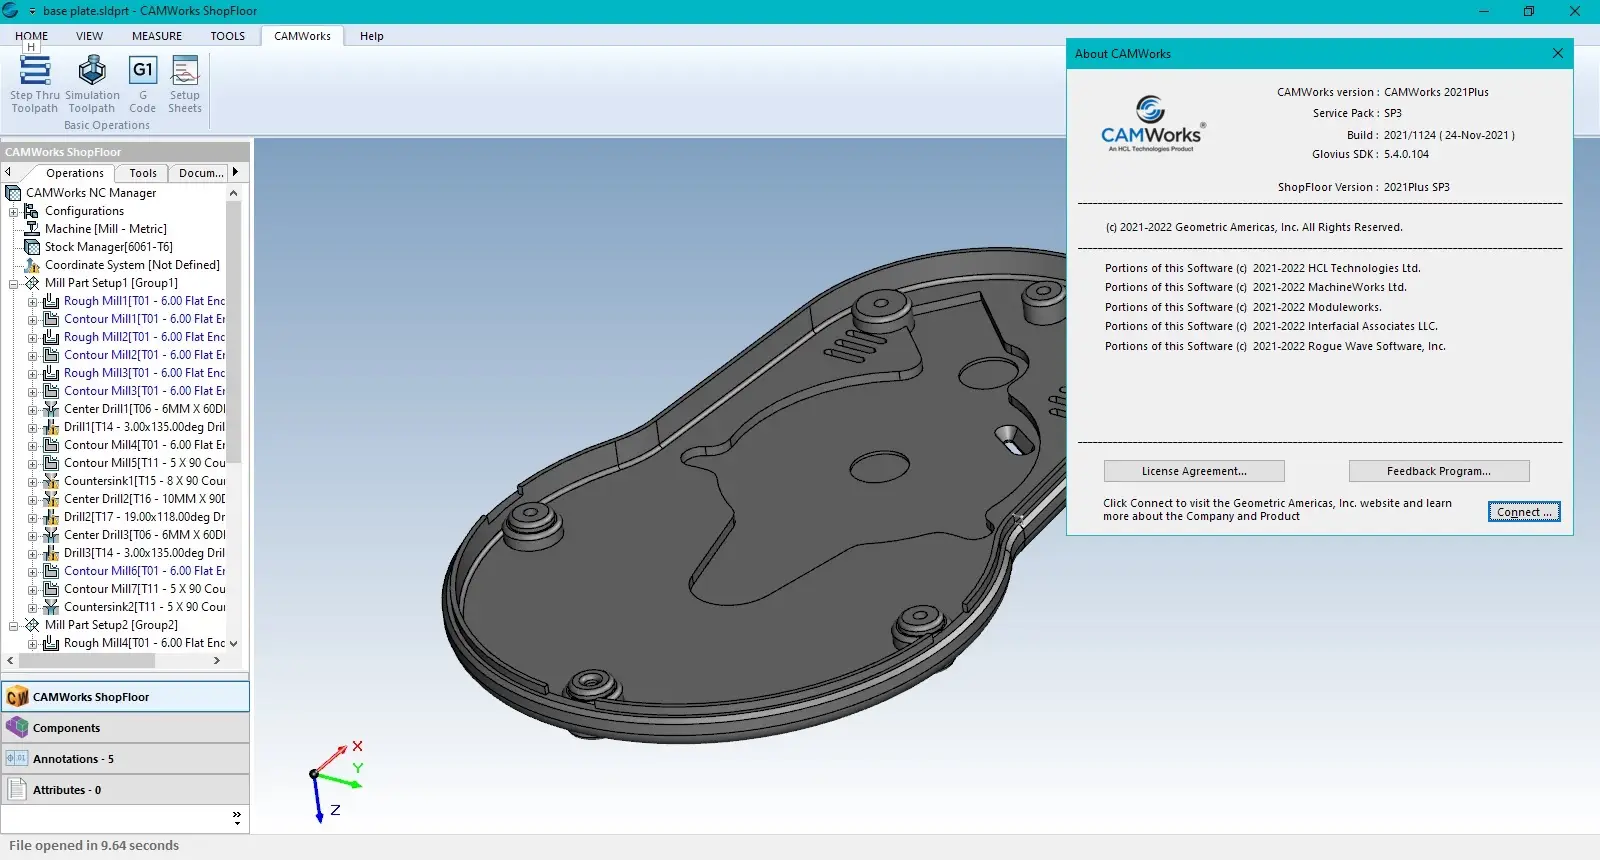Image resolution: width=1600 pixels, height=860 pixels.
Task: Expand the Rough Mill1 operation node
Action: (x=33, y=302)
